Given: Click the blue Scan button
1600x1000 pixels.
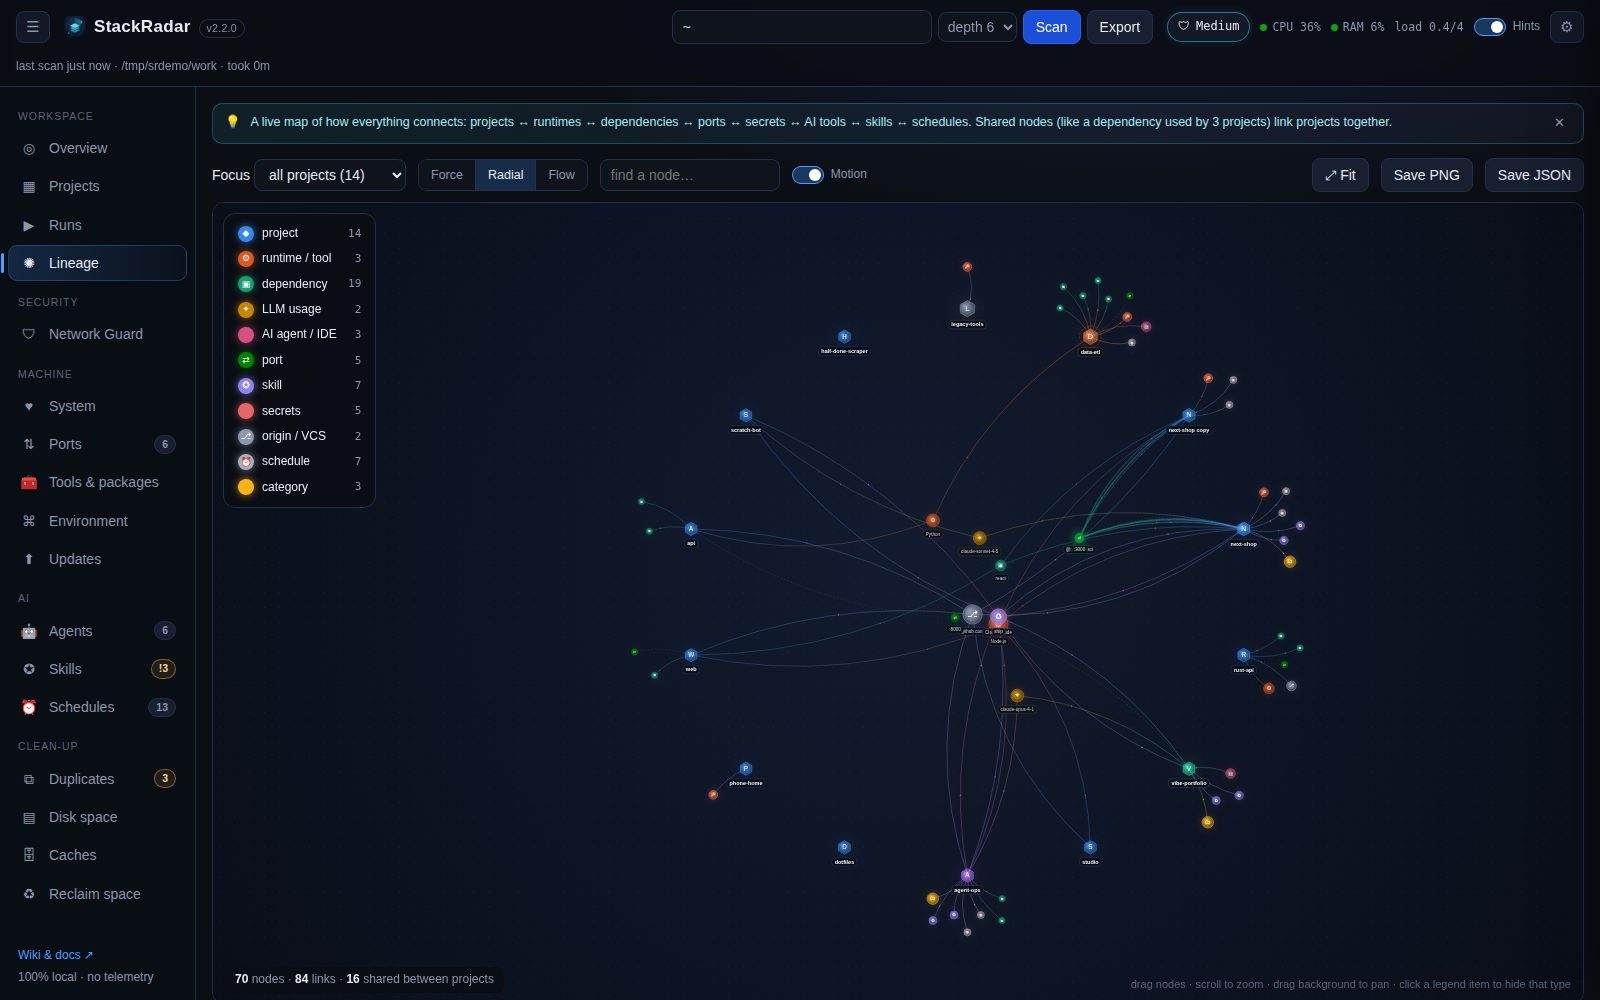Looking at the screenshot, I should click(1051, 27).
